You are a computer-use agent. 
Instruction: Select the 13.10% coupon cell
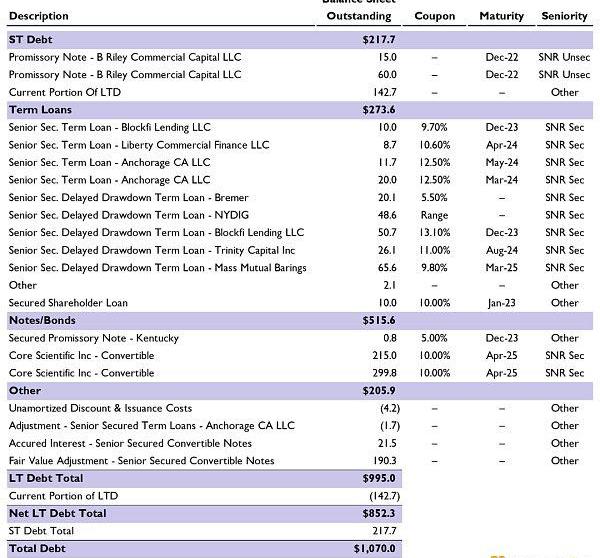point(434,232)
